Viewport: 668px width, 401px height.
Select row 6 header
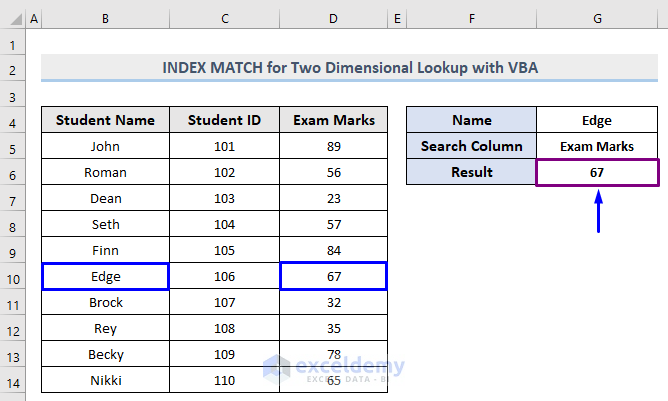pyautogui.click(x=13, y=172)
